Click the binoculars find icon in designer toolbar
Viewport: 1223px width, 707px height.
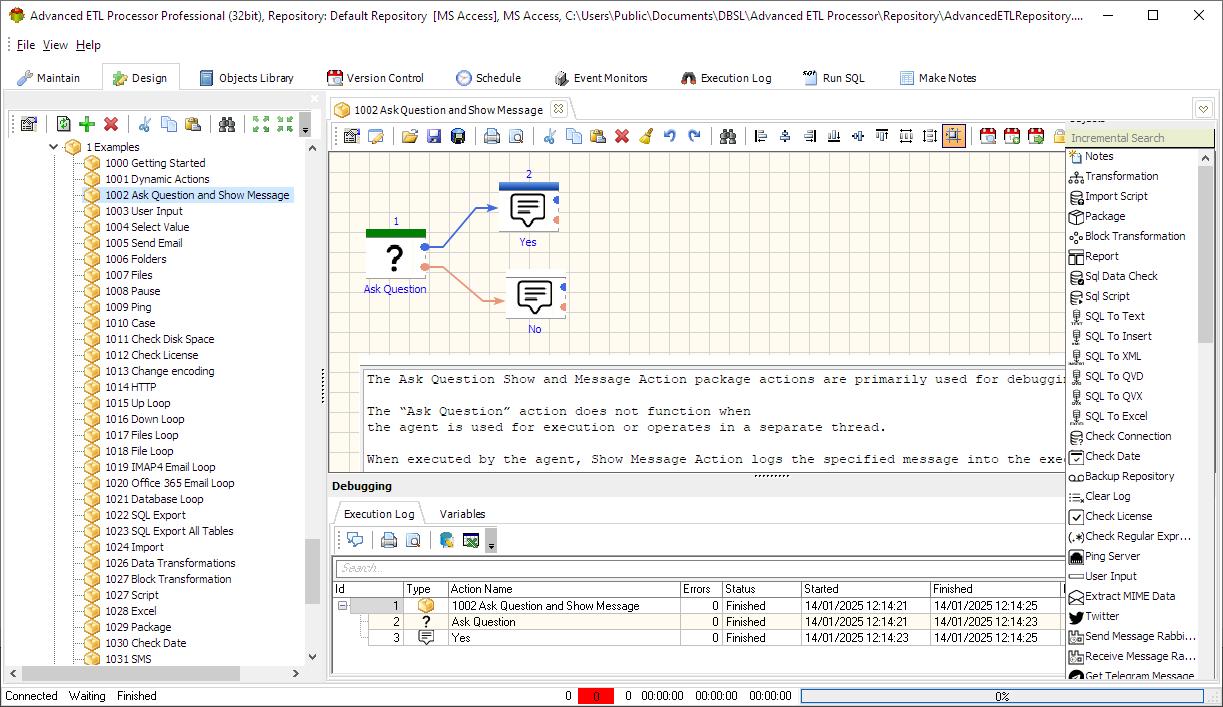point(728,136)
